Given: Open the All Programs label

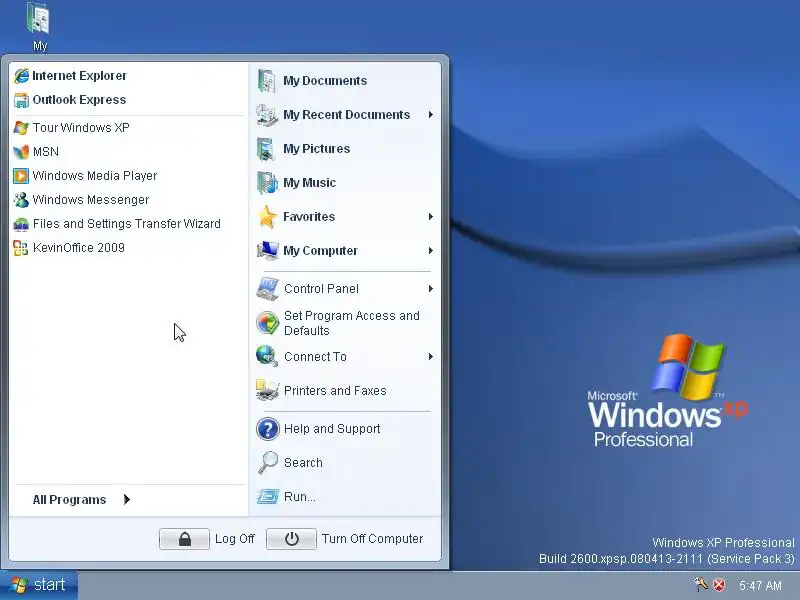Looking at the screenshot, I should point(69,500).
